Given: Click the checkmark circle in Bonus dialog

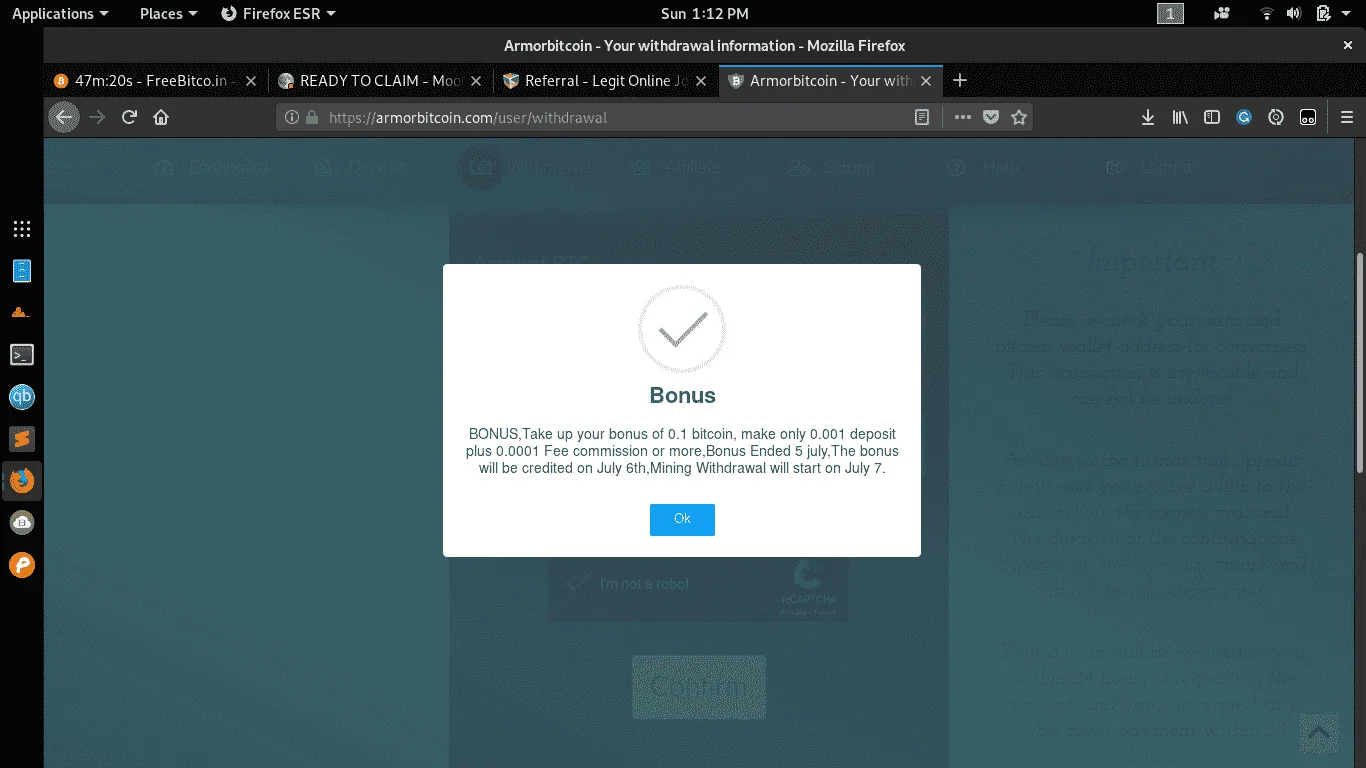Looking at the screenshot, I should [682, 329].
